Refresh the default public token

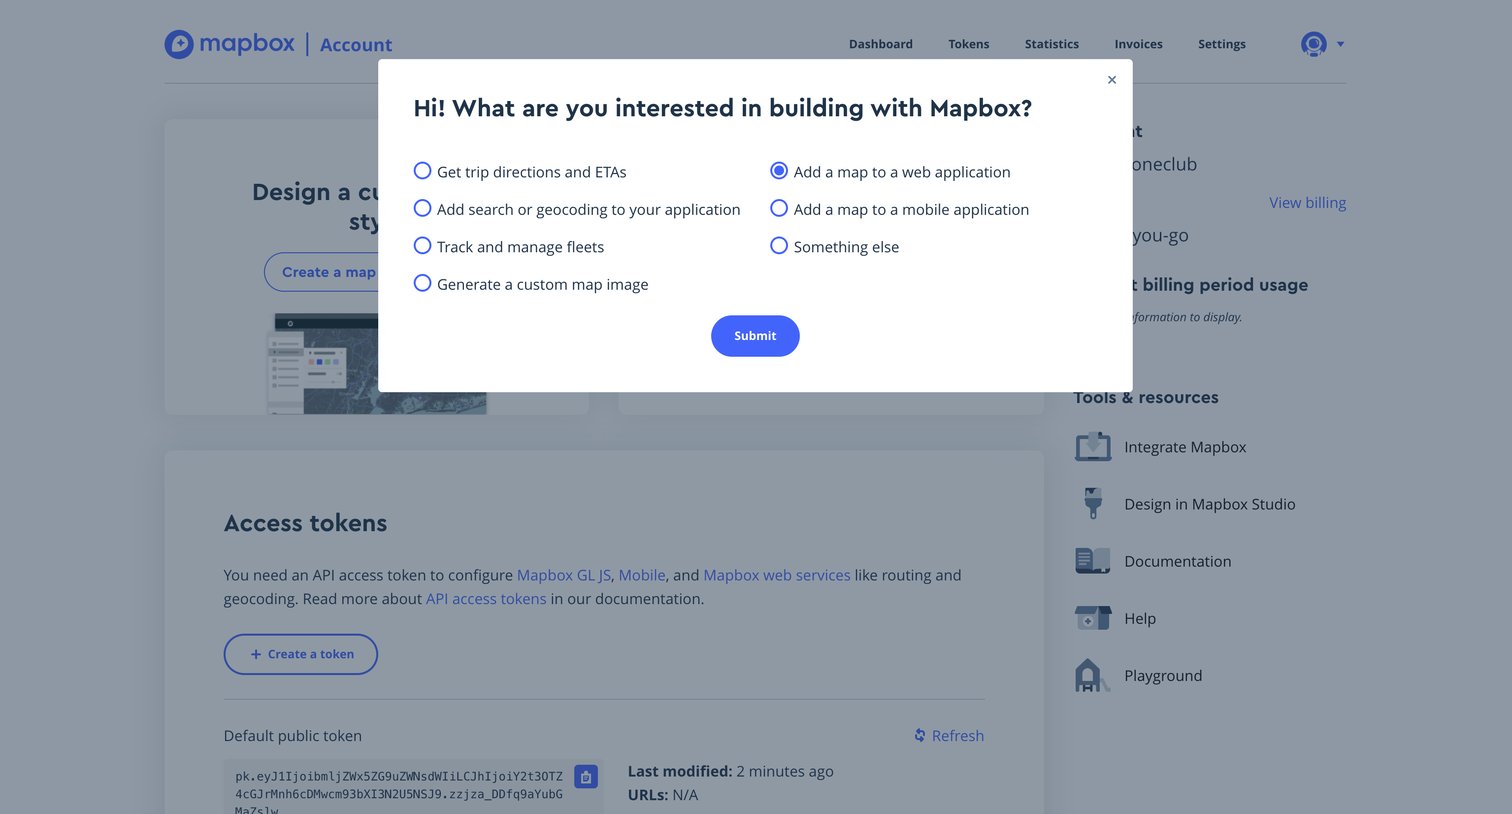(x=949, y=735)
